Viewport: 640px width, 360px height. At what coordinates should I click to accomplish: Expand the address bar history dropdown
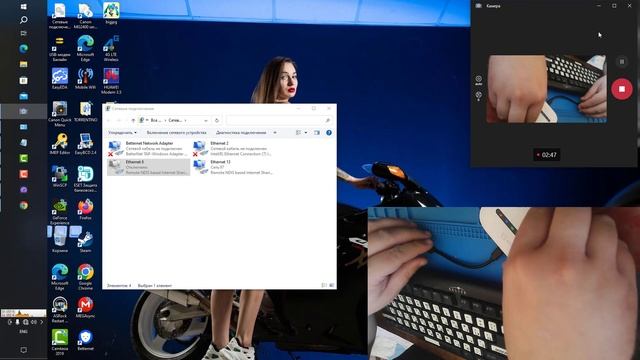click(x=206, y=120)
